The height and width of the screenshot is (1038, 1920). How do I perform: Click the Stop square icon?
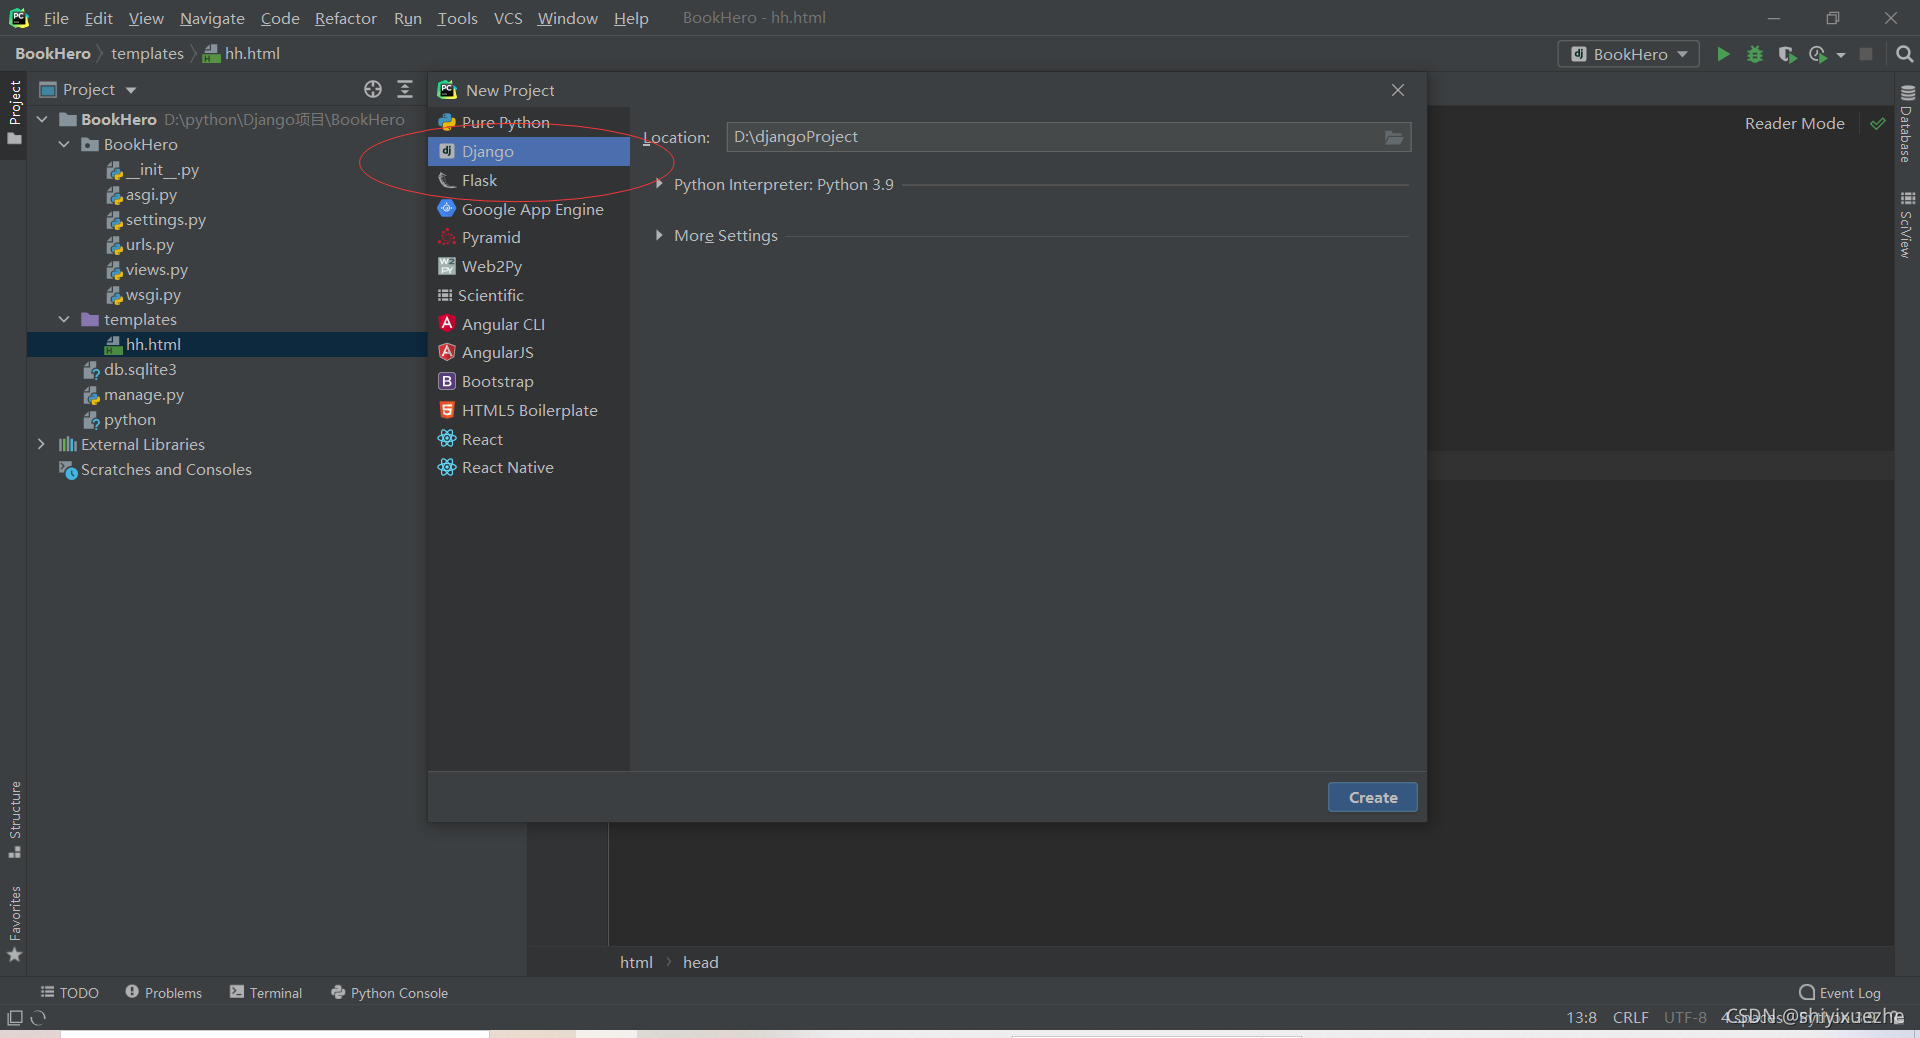click(x=1866, y=54)
